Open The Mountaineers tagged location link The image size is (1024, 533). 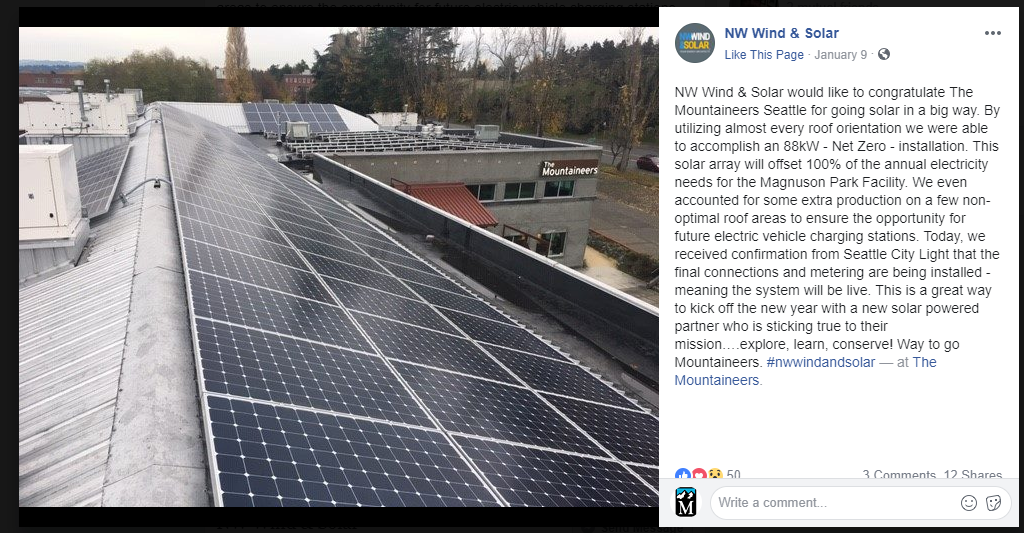pos(924,362)
